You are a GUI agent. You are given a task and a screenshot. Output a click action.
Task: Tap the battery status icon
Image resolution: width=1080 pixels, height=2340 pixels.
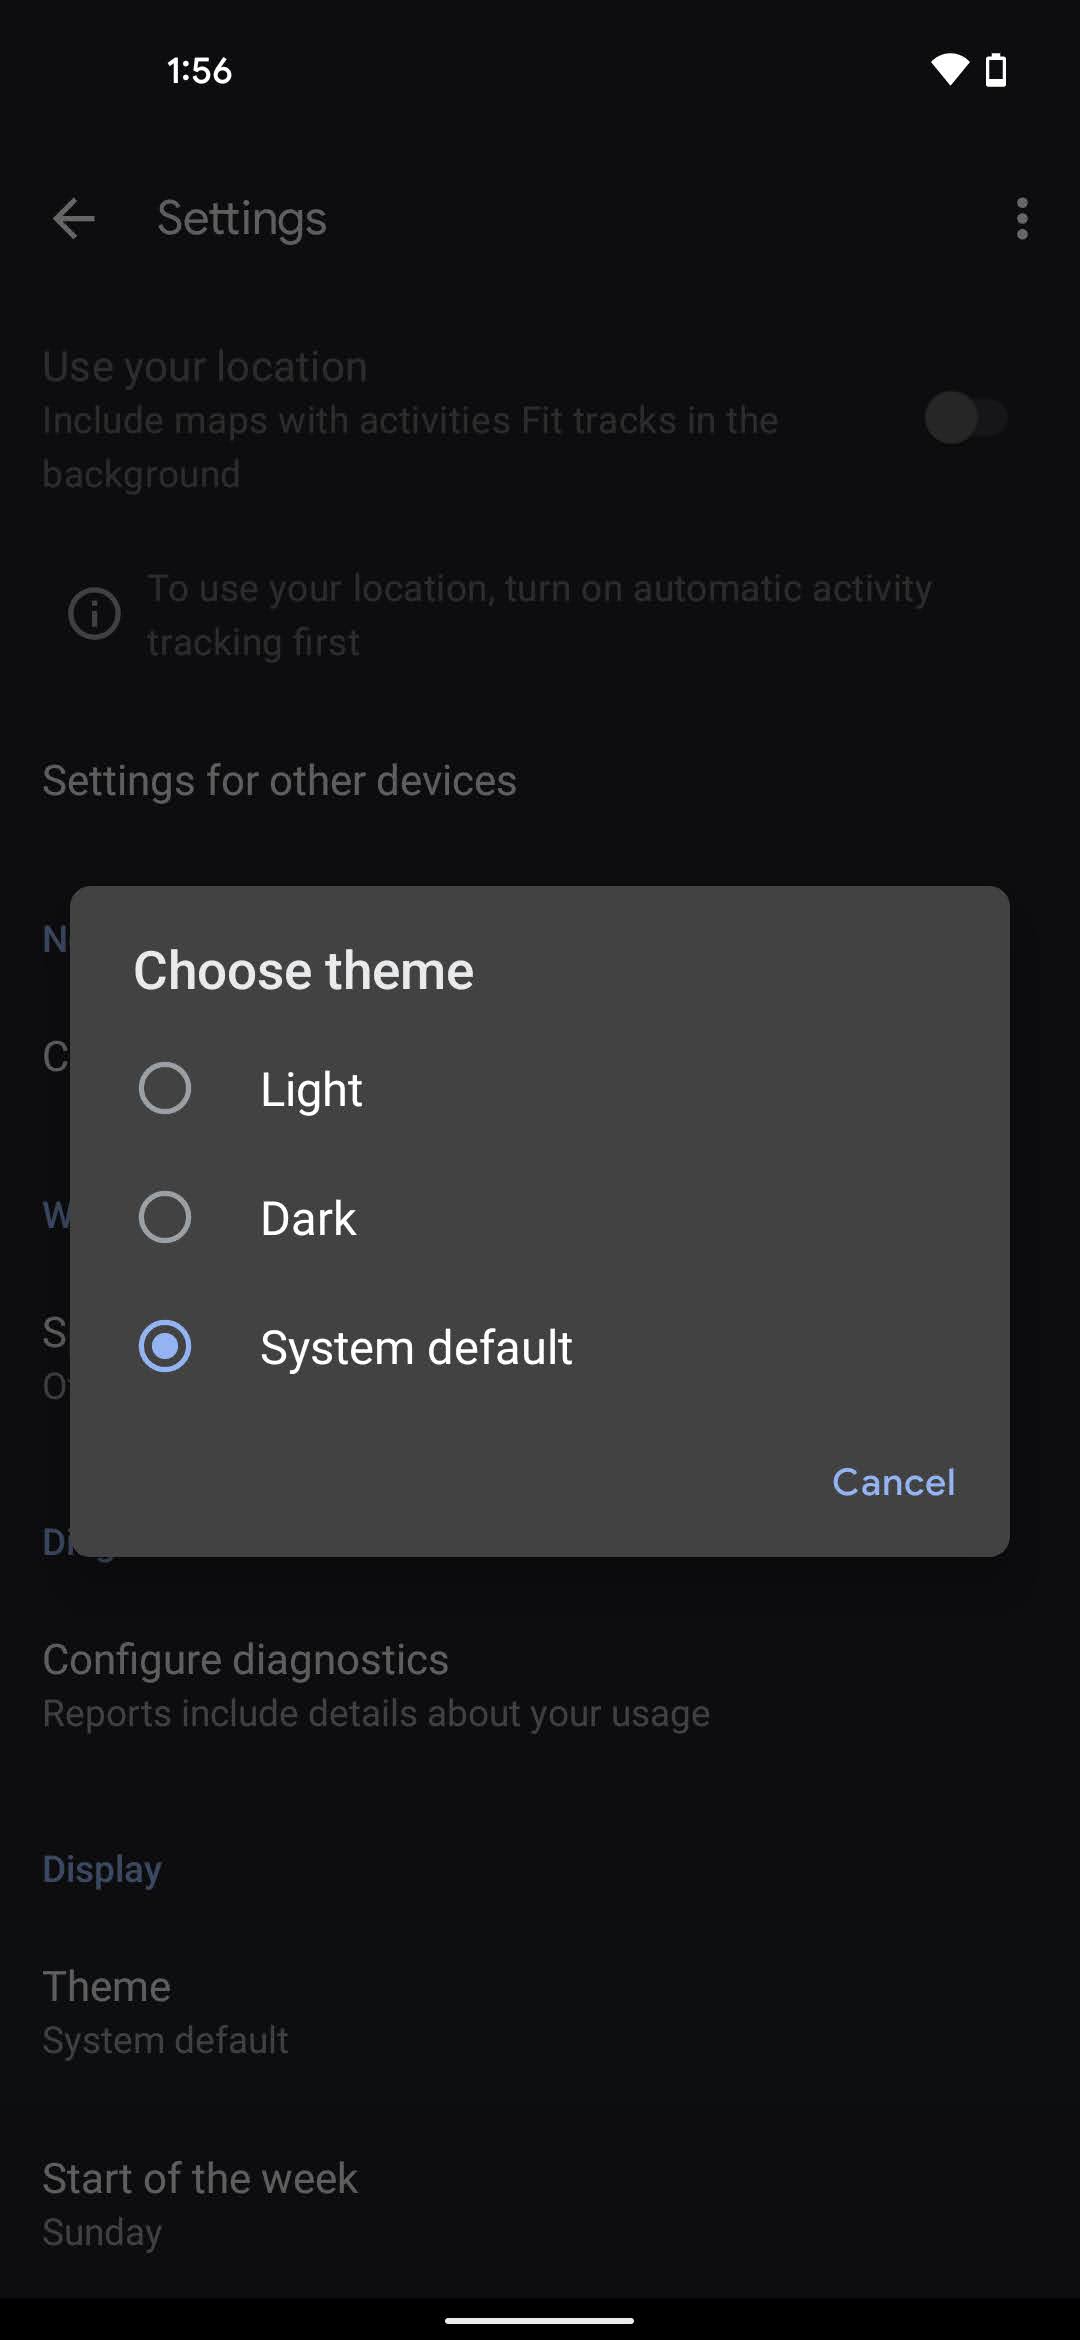996,70
